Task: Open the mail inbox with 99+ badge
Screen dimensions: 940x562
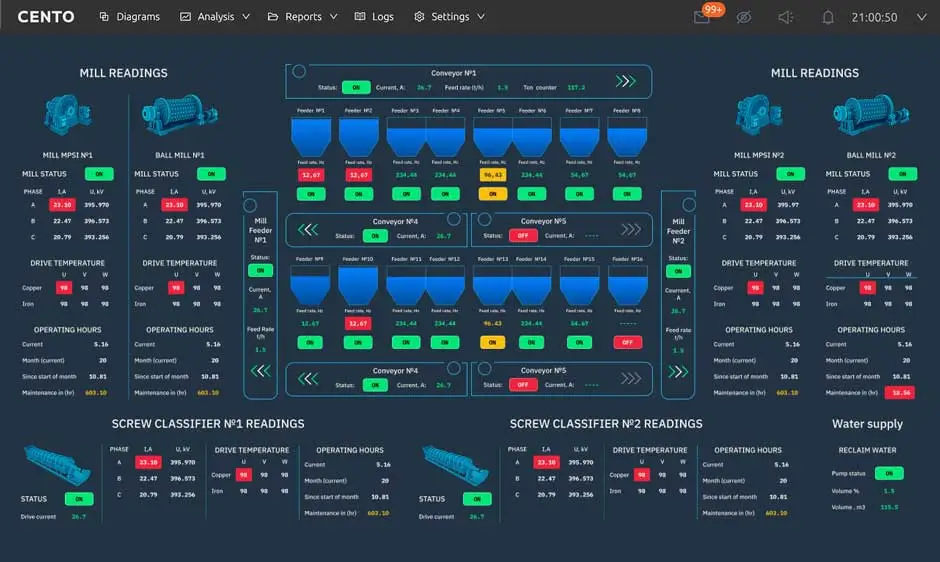Action: coord(703,17)
